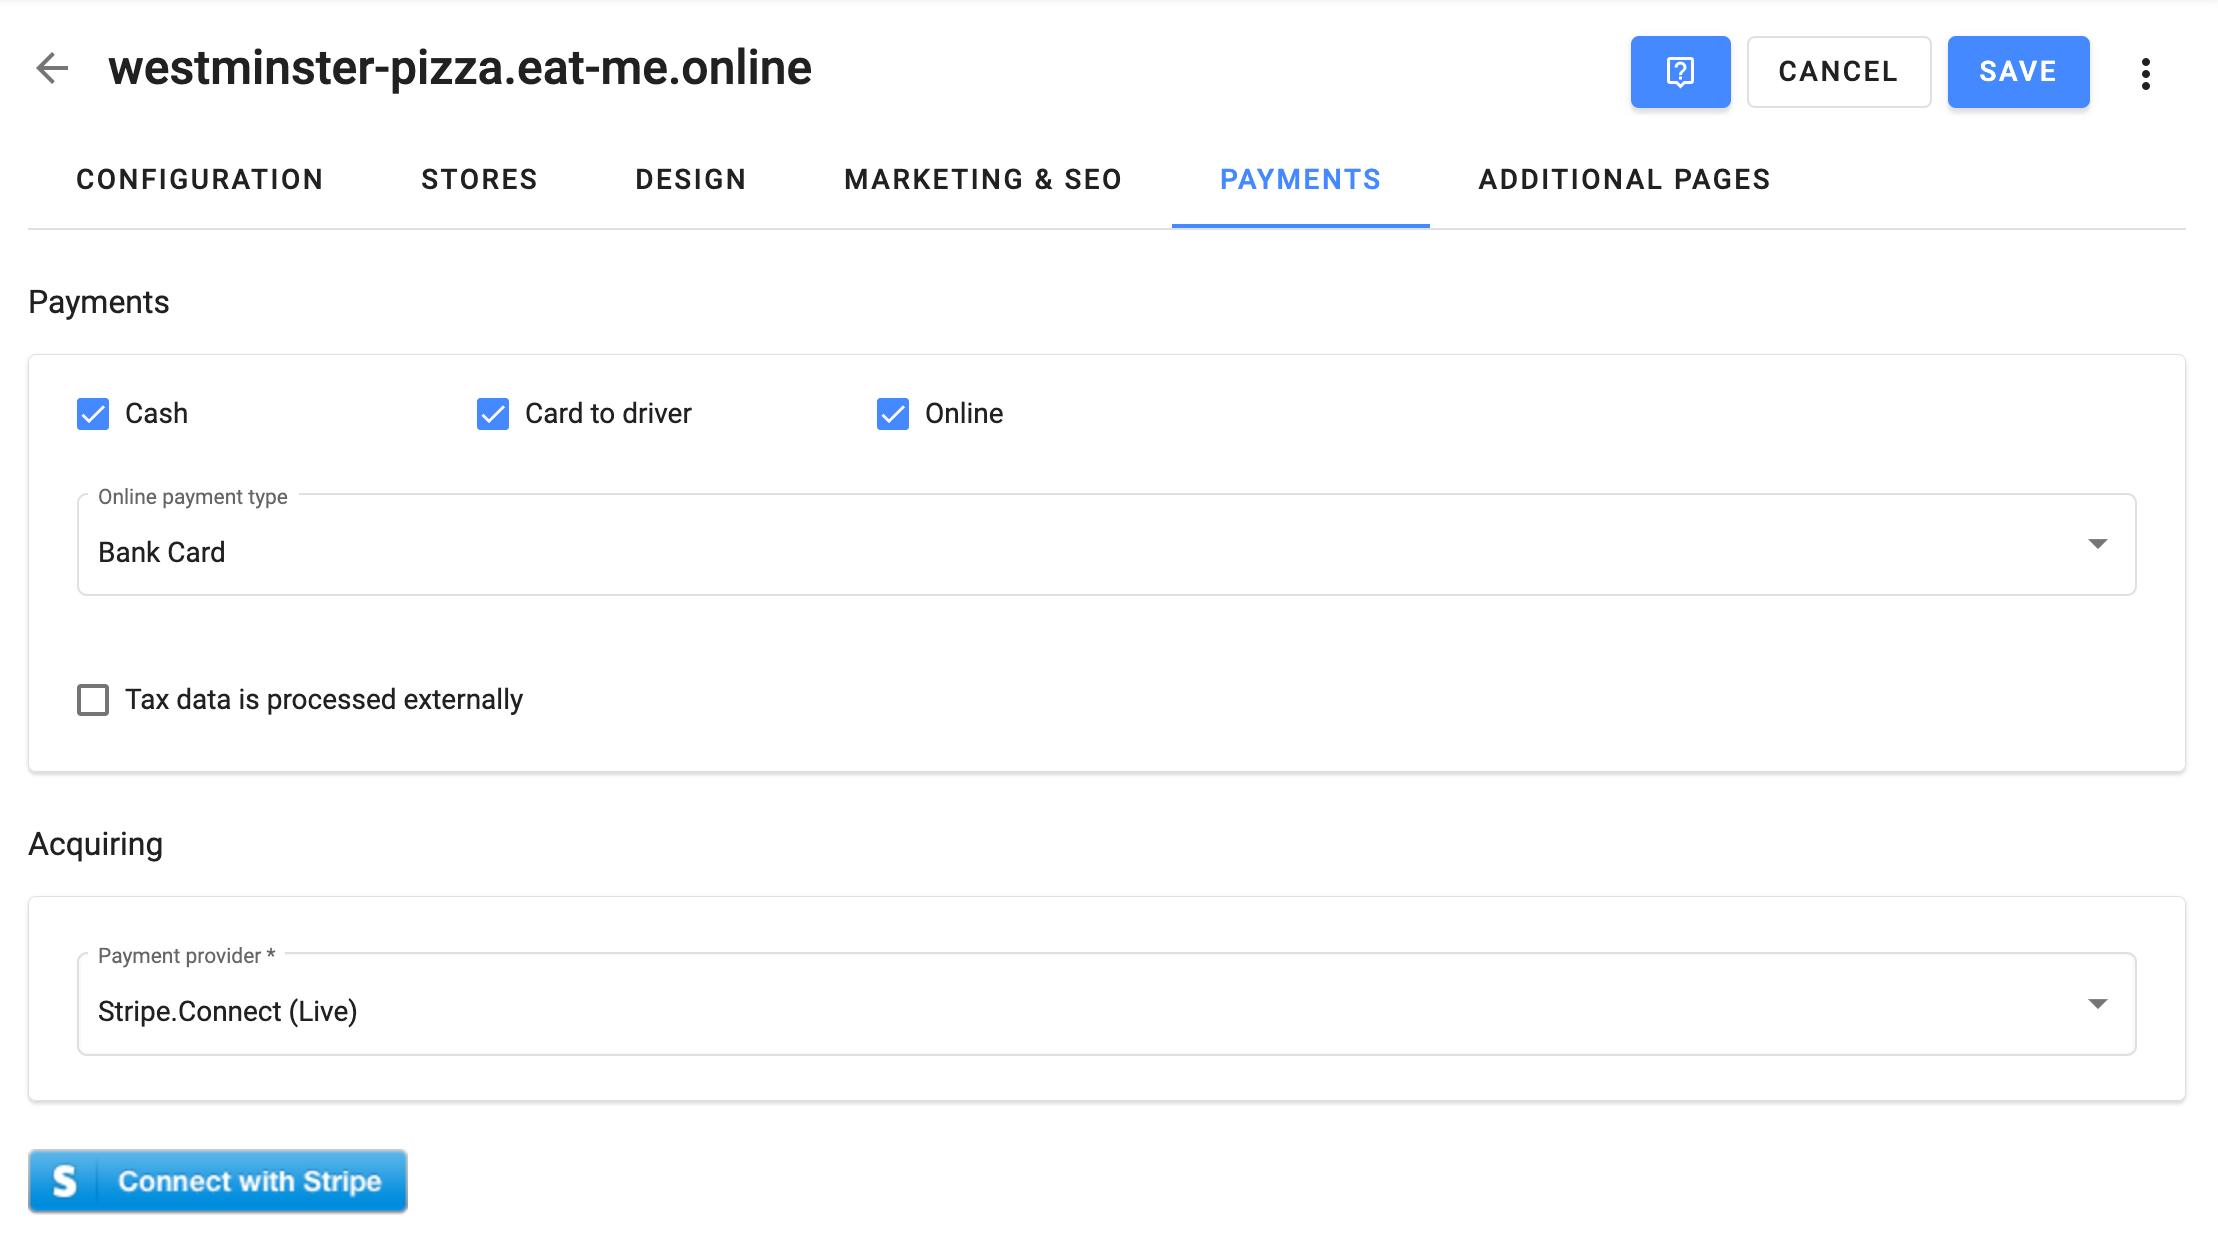2218x1250 pixels.
Task: Uncheck the Card to driver checkbox
Action: 493,414
